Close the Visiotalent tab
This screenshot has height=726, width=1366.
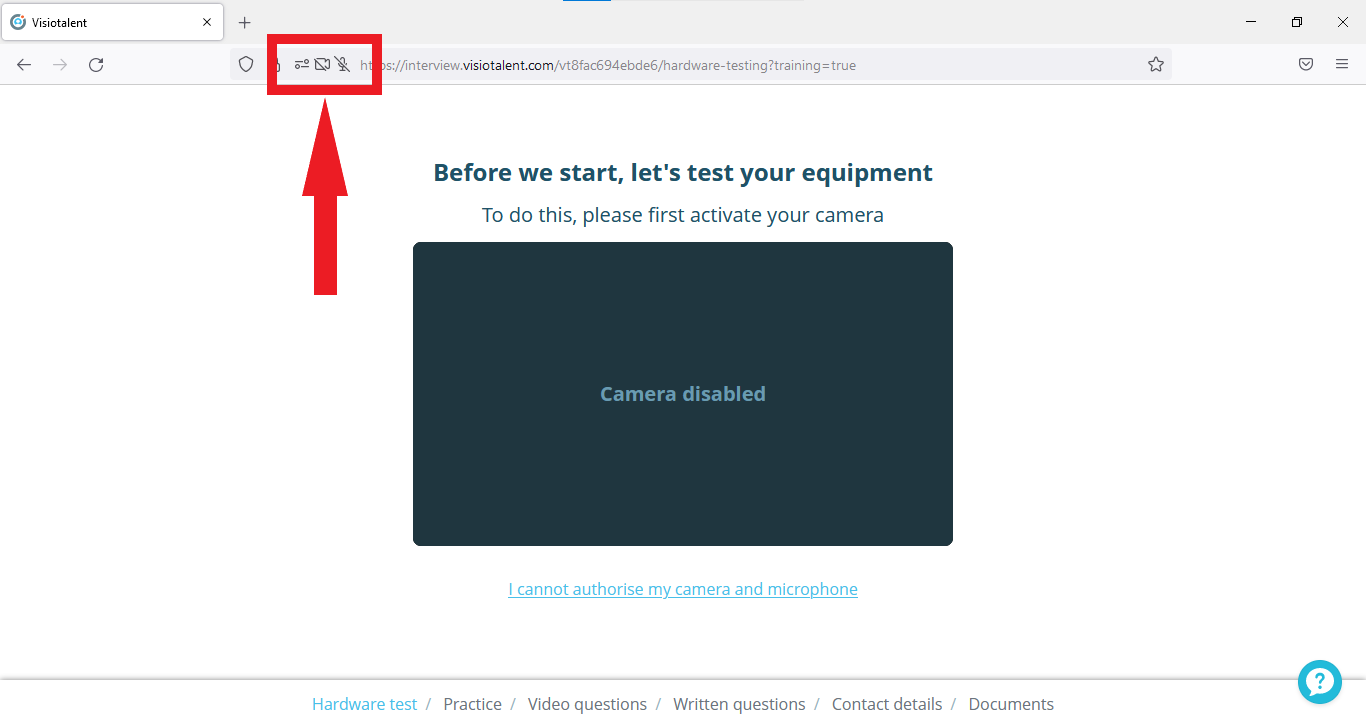(207, 22)
